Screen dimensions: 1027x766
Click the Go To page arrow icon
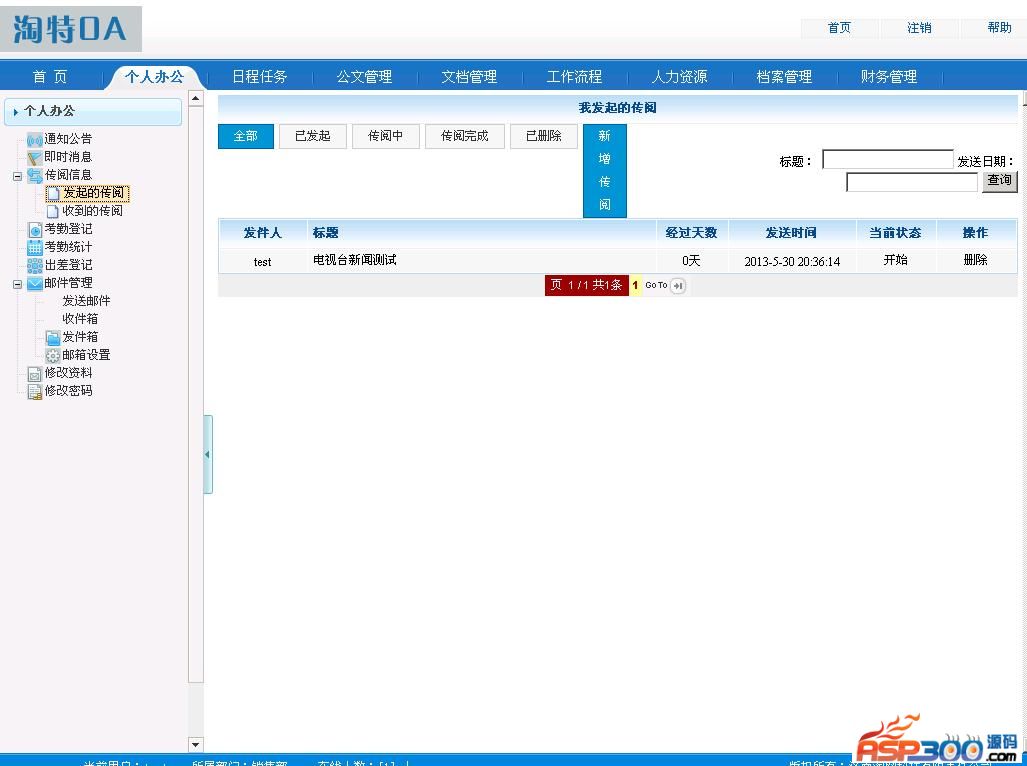678,286
